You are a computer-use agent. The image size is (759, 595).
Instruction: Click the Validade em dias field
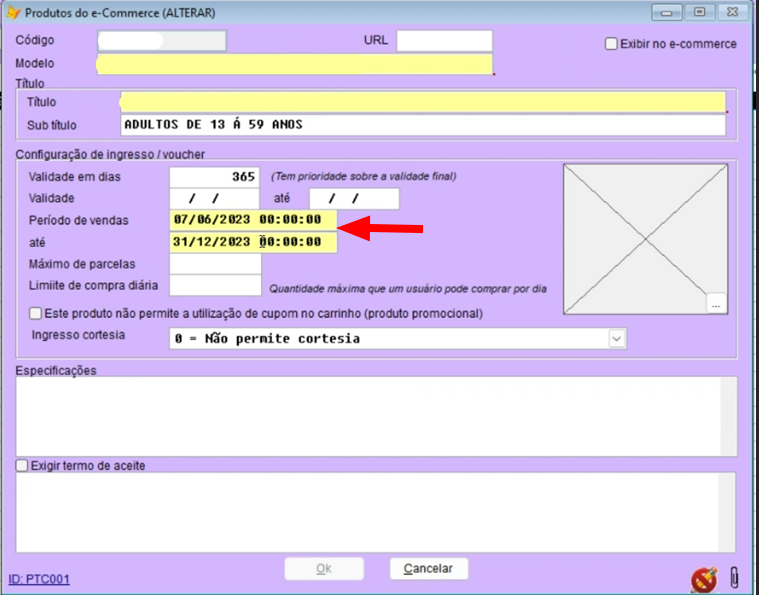pyautogui.click(x=214, y=177)
